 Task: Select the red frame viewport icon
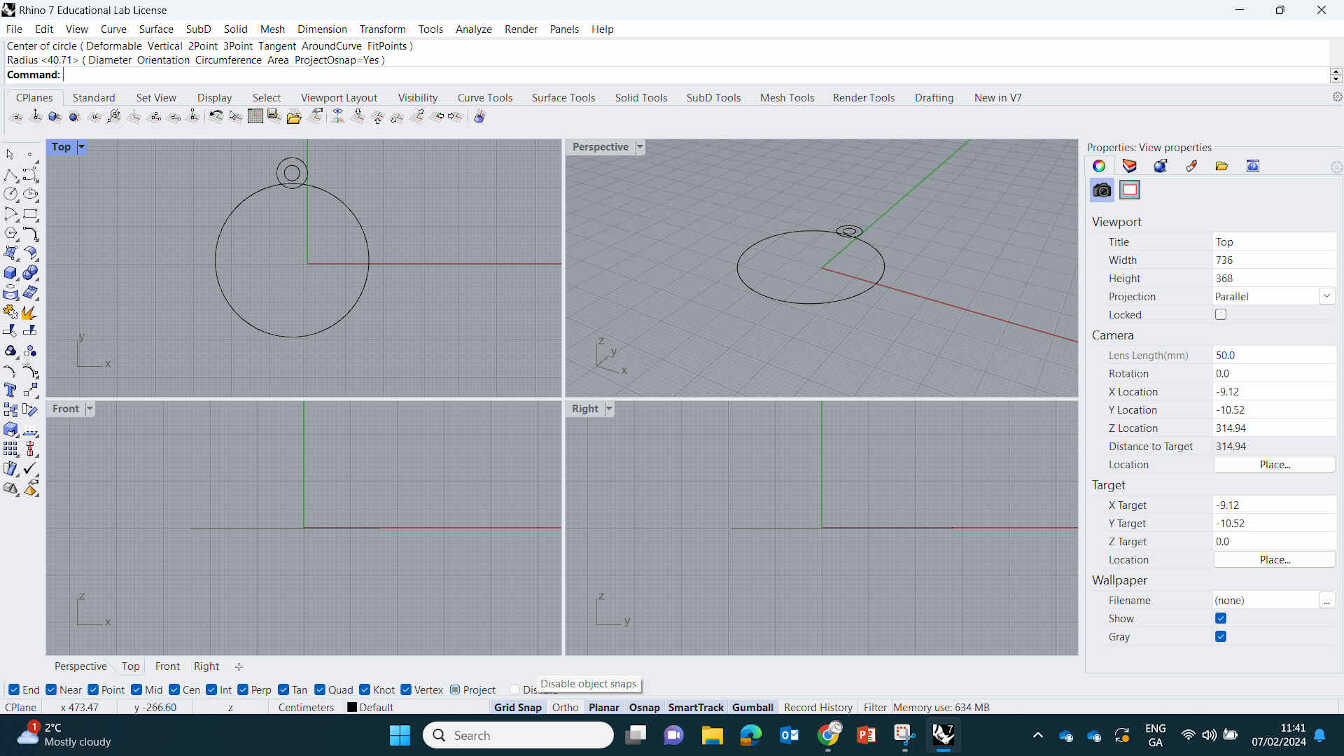1130,190
